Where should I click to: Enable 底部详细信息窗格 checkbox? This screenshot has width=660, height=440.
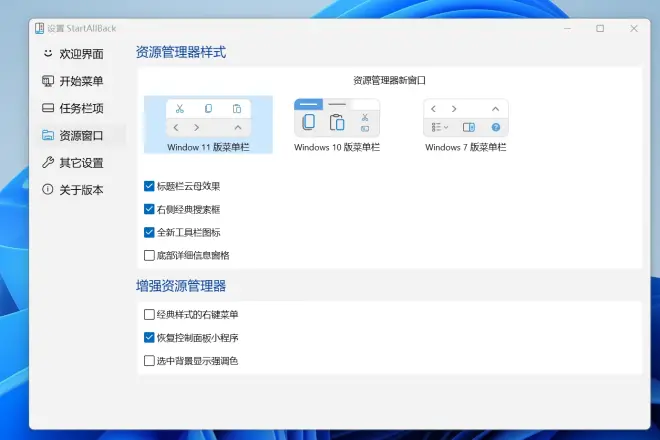(x=149, y=255)
